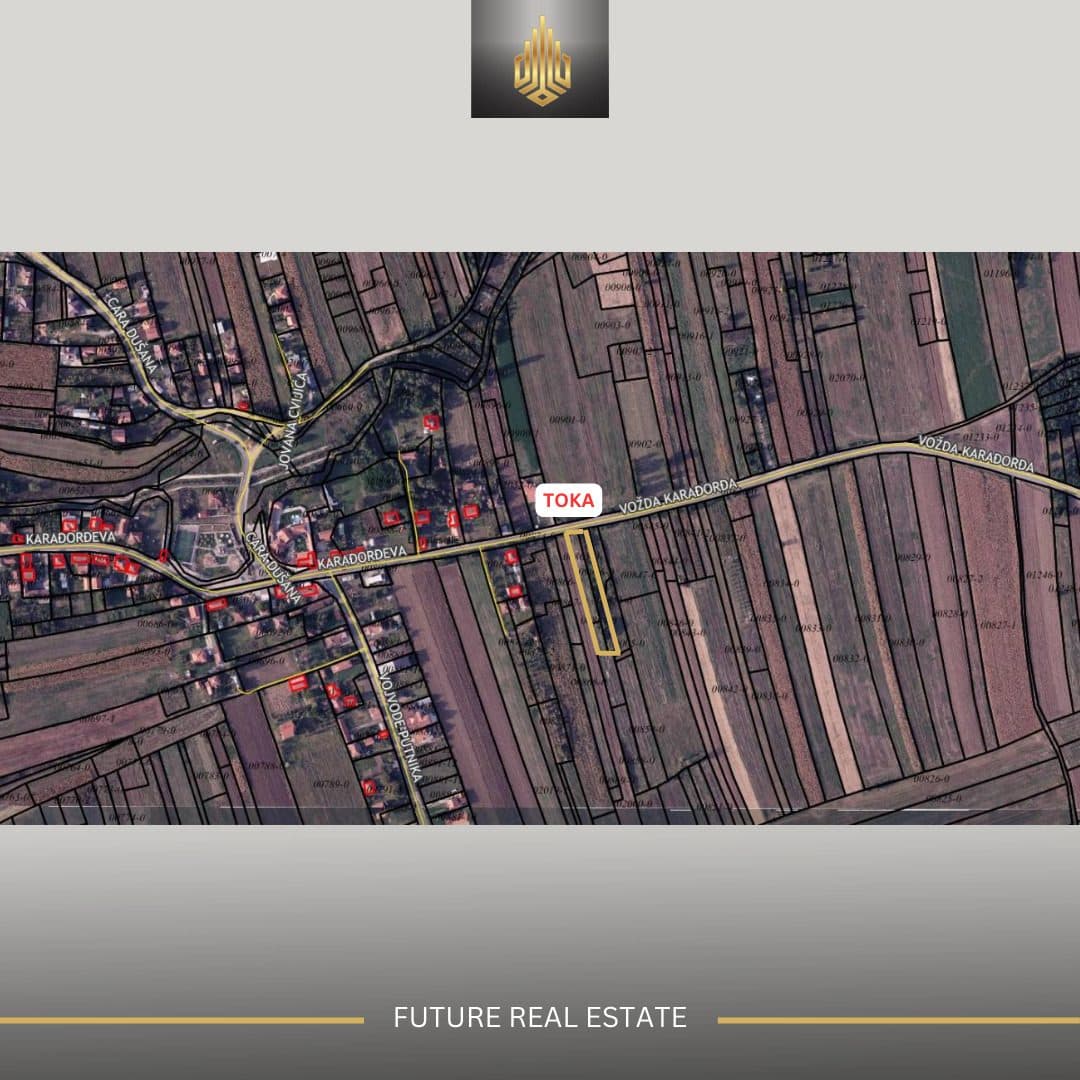Select parcel number 02070-0
Viewport: 1080px width, 1080px height.
(847, 377)
